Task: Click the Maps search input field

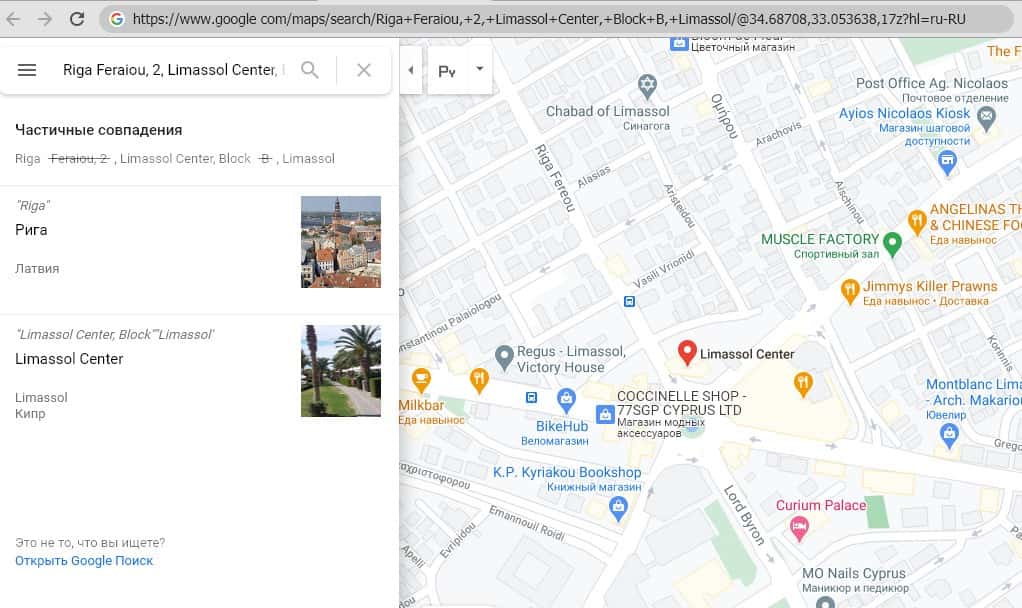Action: click(173, 70)
